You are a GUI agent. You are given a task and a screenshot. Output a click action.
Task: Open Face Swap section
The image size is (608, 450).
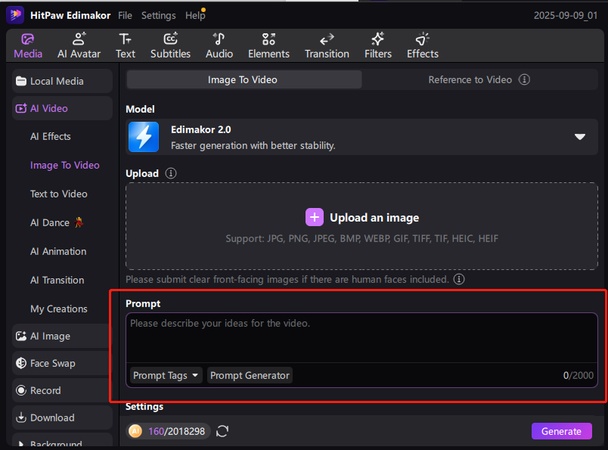pos(61,363)
